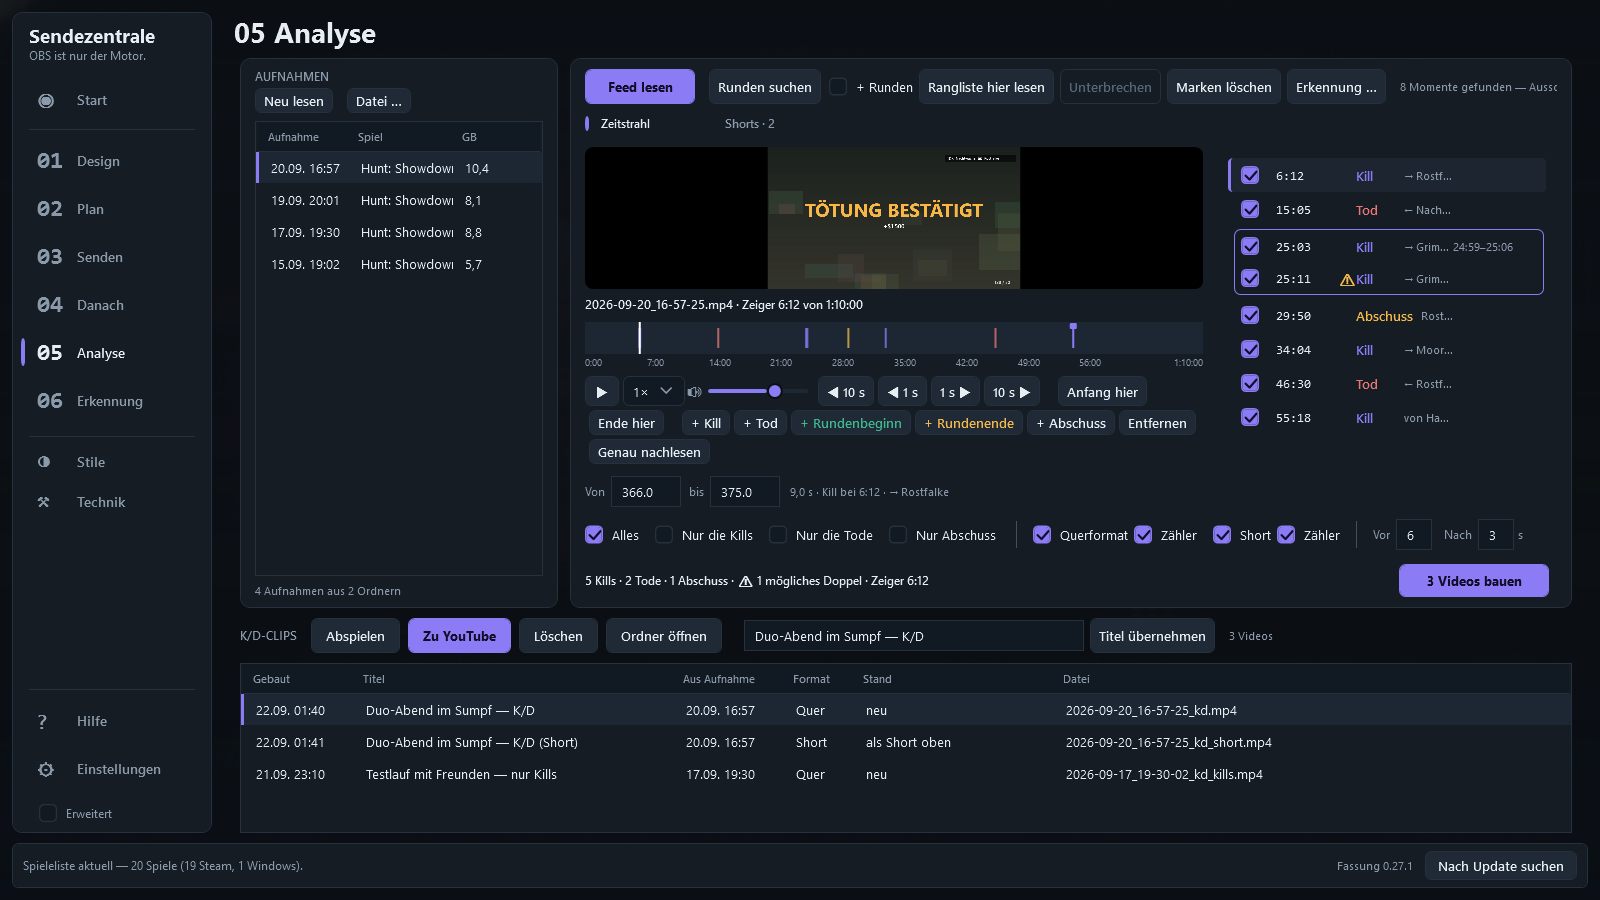Screen dimensions: 1600x900
Task: Toggle the Querformat checkbox
Action: [1042, 535]
